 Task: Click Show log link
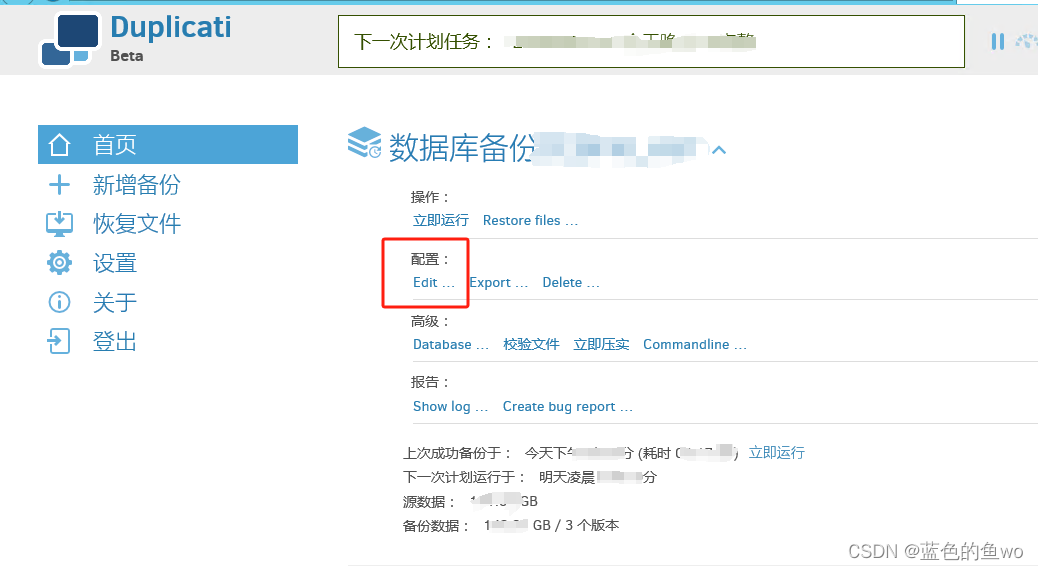[x=450, y=406]
